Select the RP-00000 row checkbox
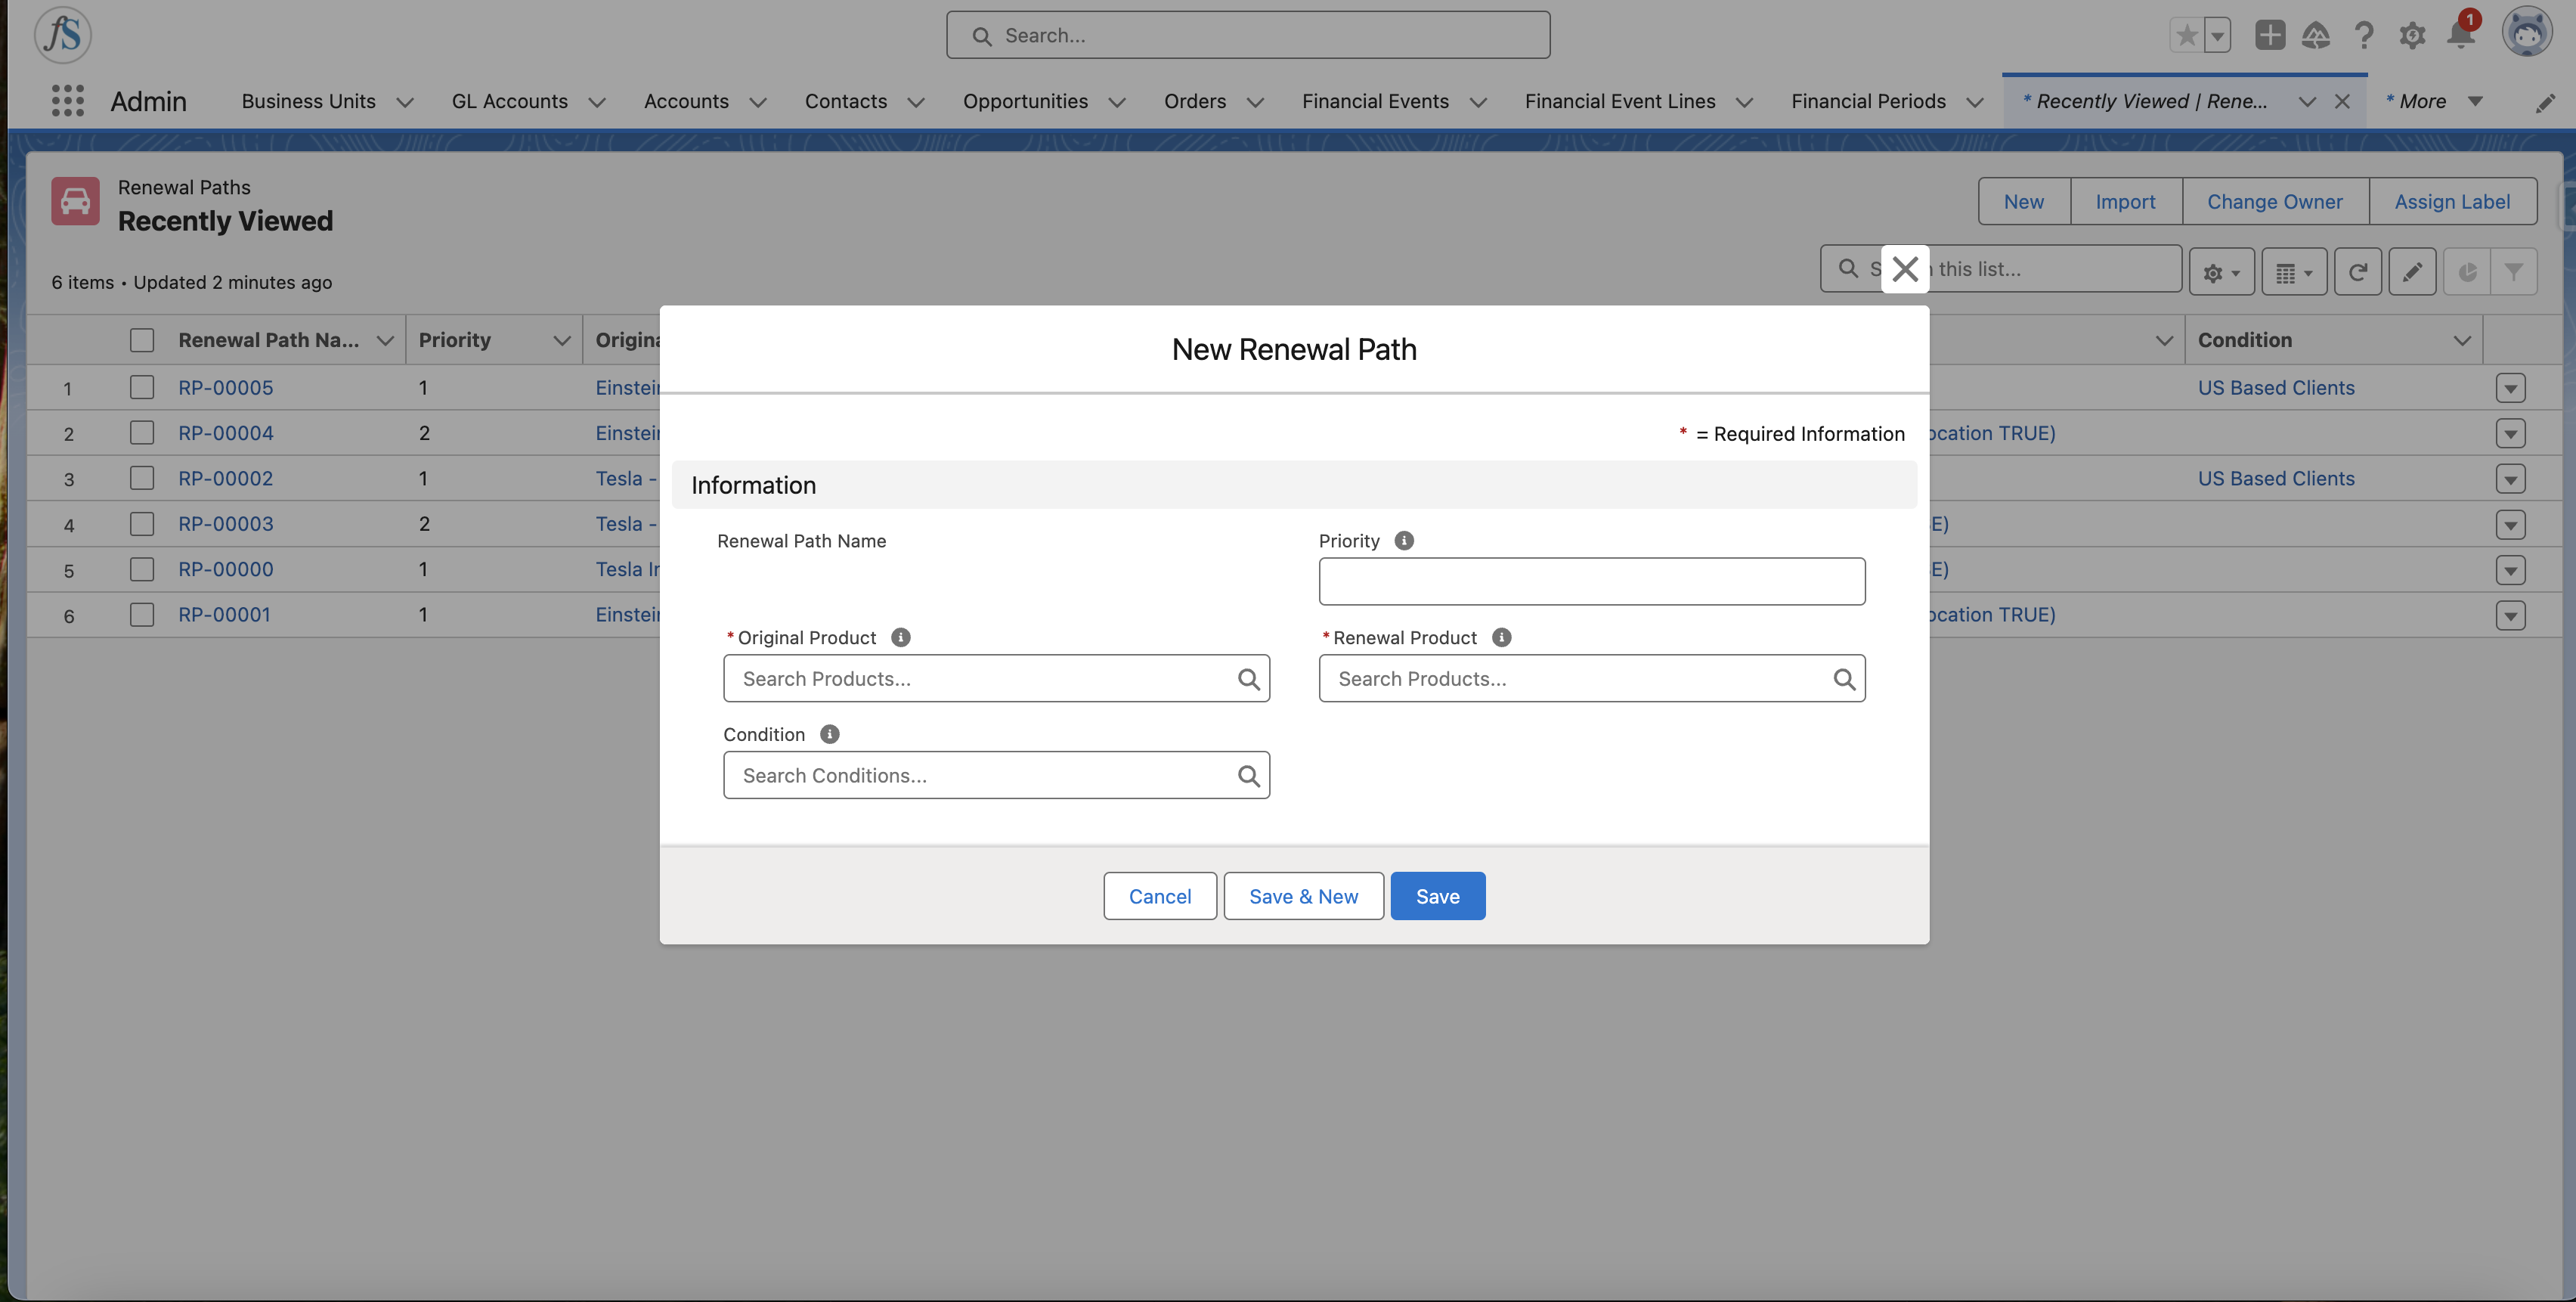This screenshot has width=2576, height=1302. pyautogui.click(x=142, y=569)
